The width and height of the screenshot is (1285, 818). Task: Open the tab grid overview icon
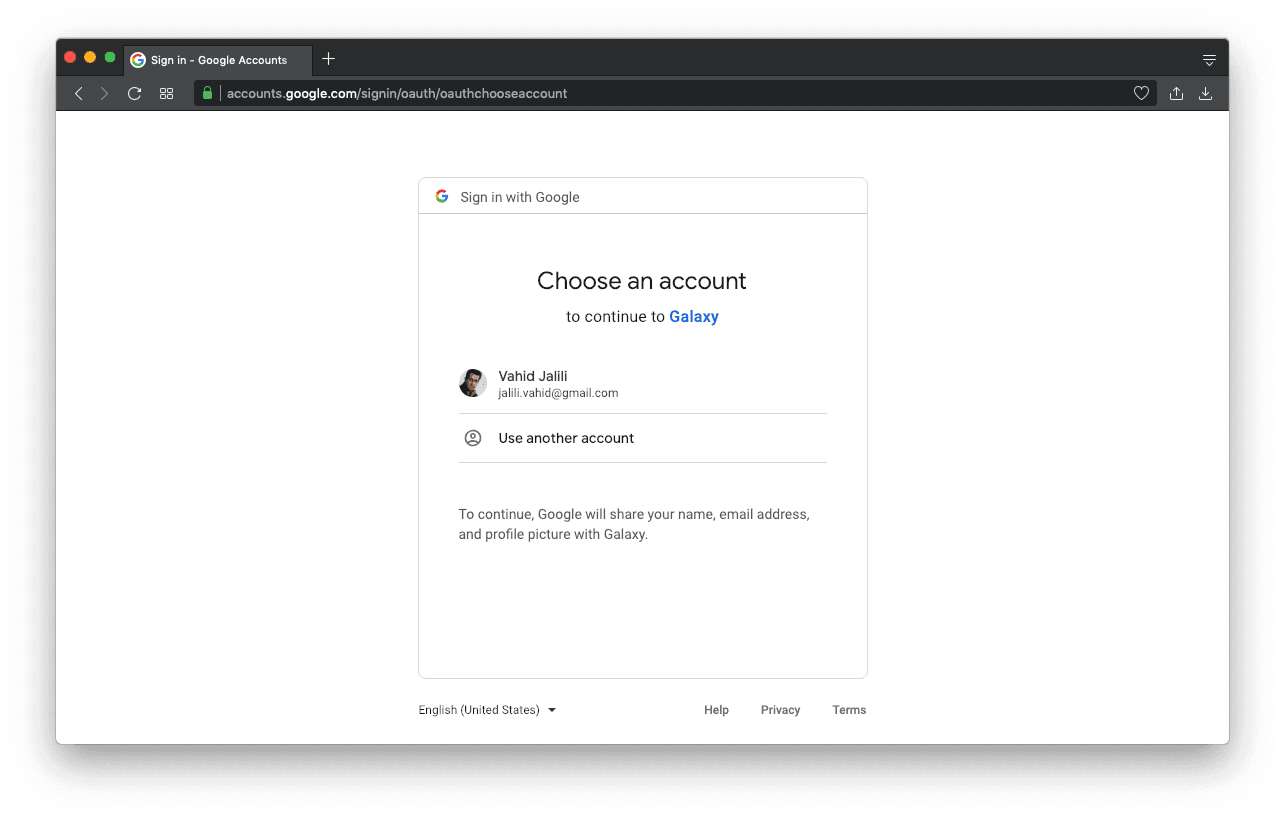coord(166,93)
